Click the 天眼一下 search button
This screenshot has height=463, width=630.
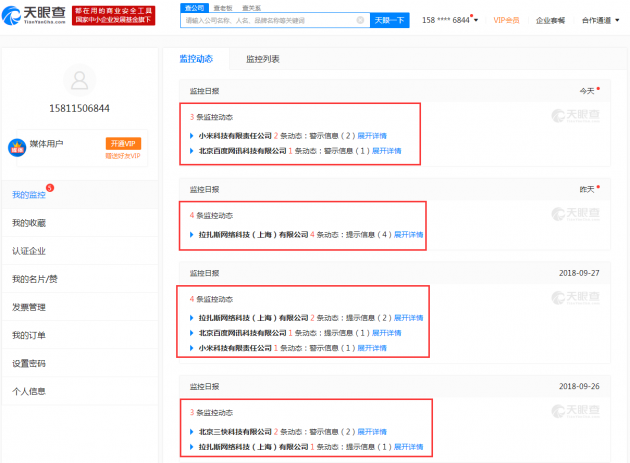389,20
